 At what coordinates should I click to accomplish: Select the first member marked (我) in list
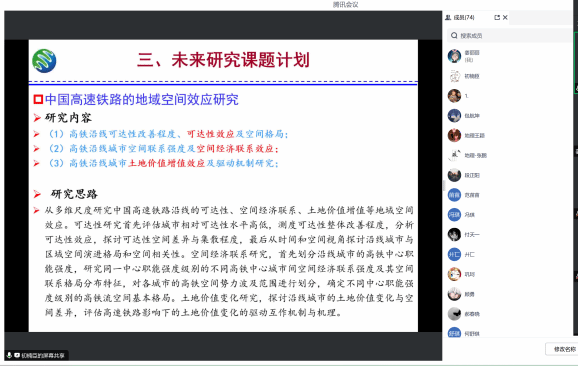click(510, 56)
